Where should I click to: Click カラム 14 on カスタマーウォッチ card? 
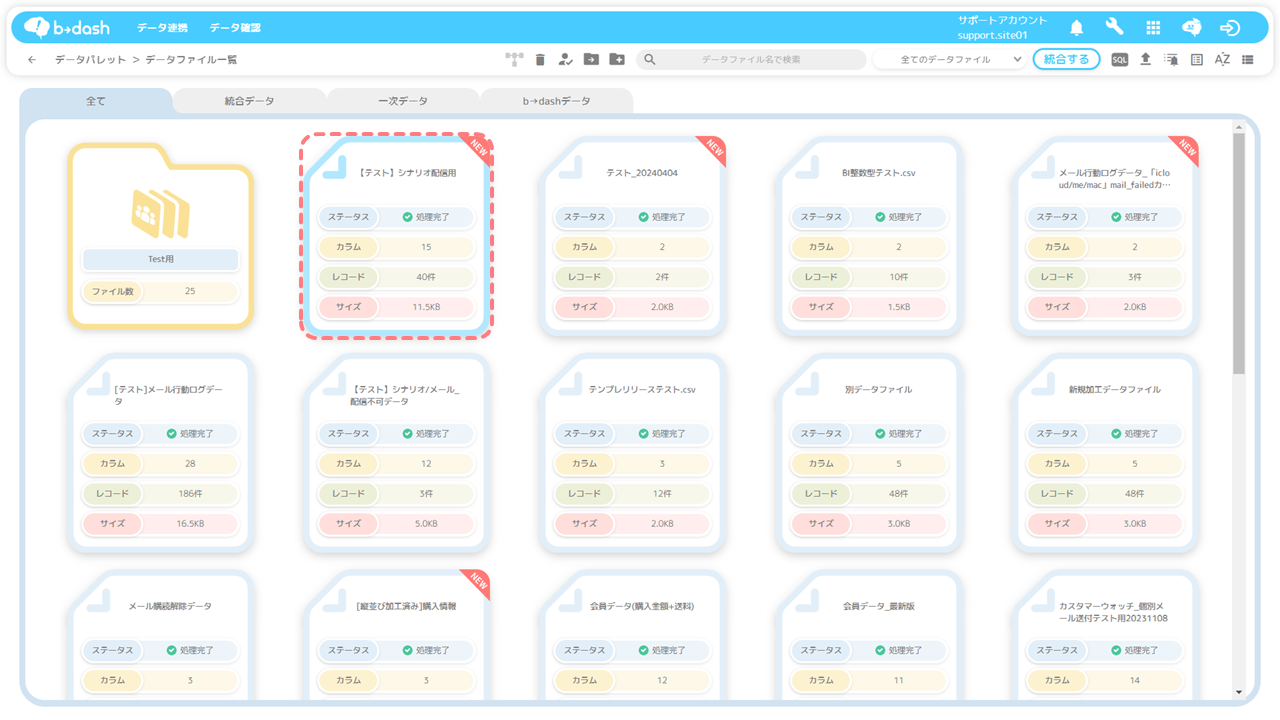click(x=1105, y=681)
